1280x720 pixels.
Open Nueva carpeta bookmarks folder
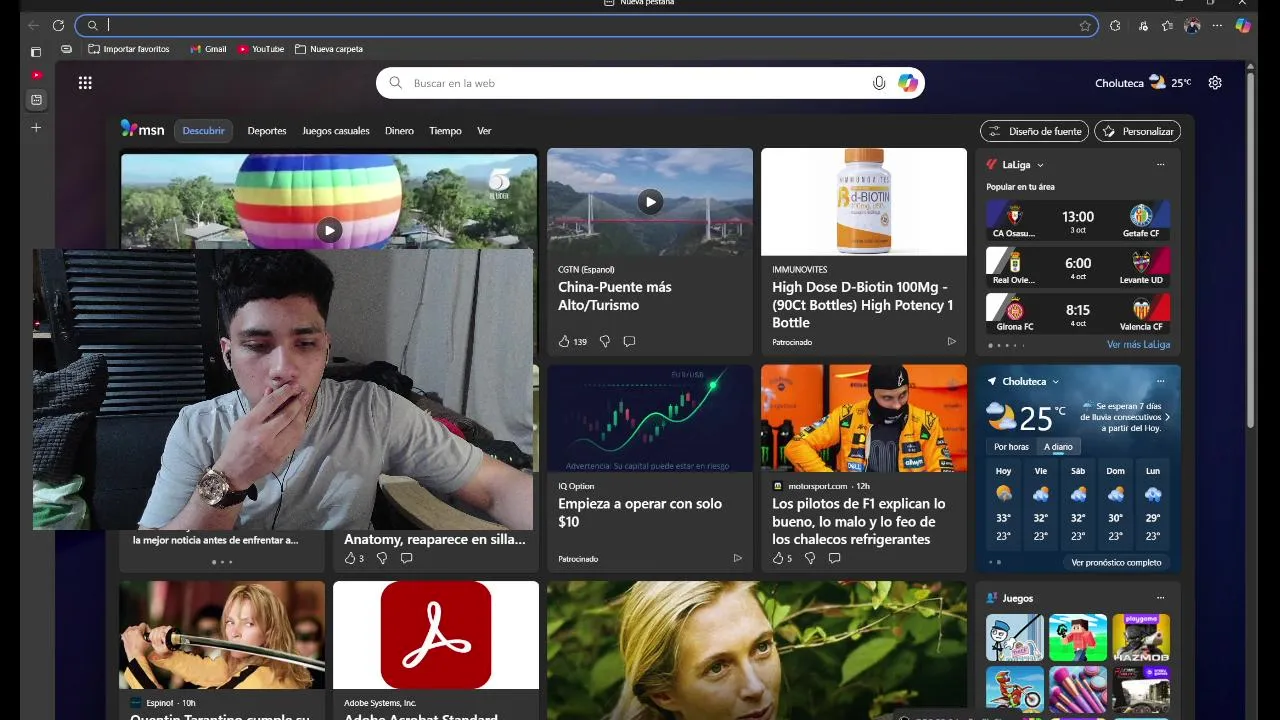[x=329, y=49]
